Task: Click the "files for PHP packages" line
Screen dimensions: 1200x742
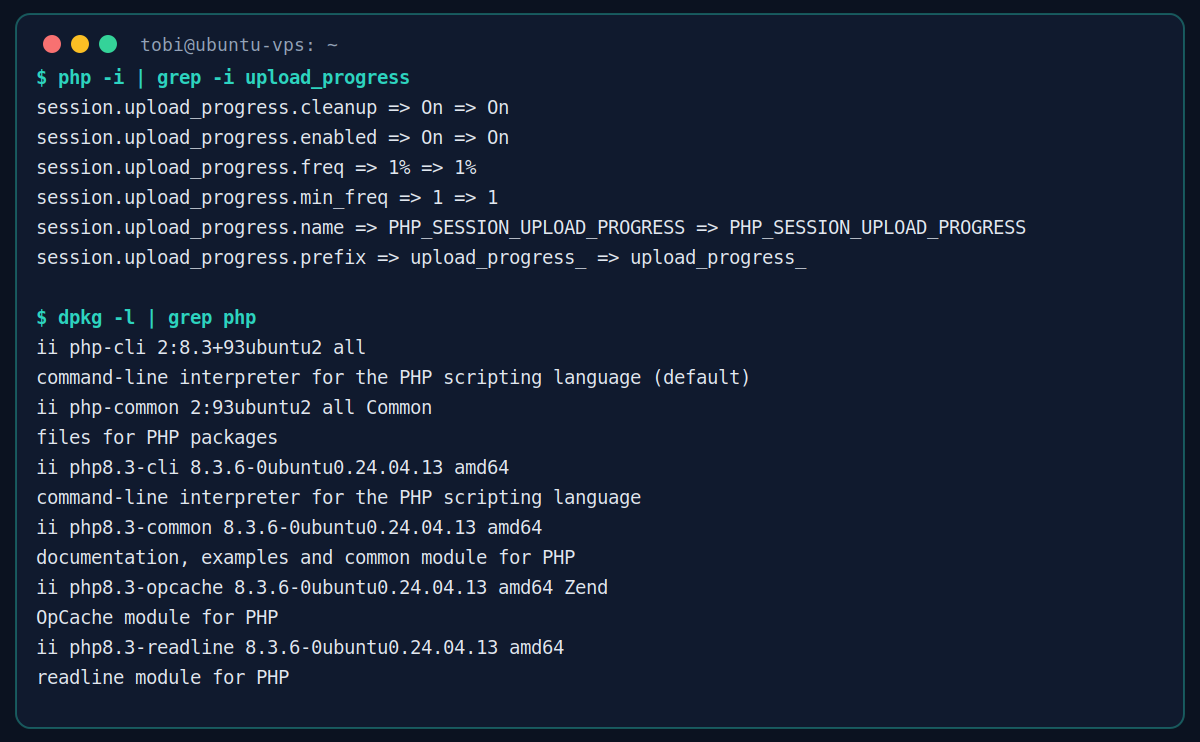Action: pos(157,438)
